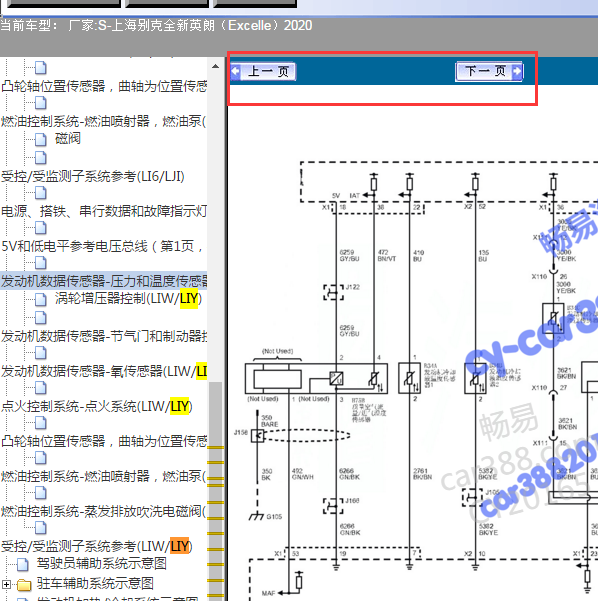Click document icon above 氧传感器(LIW row
598x601 pixels.
[x=41, y=353]
